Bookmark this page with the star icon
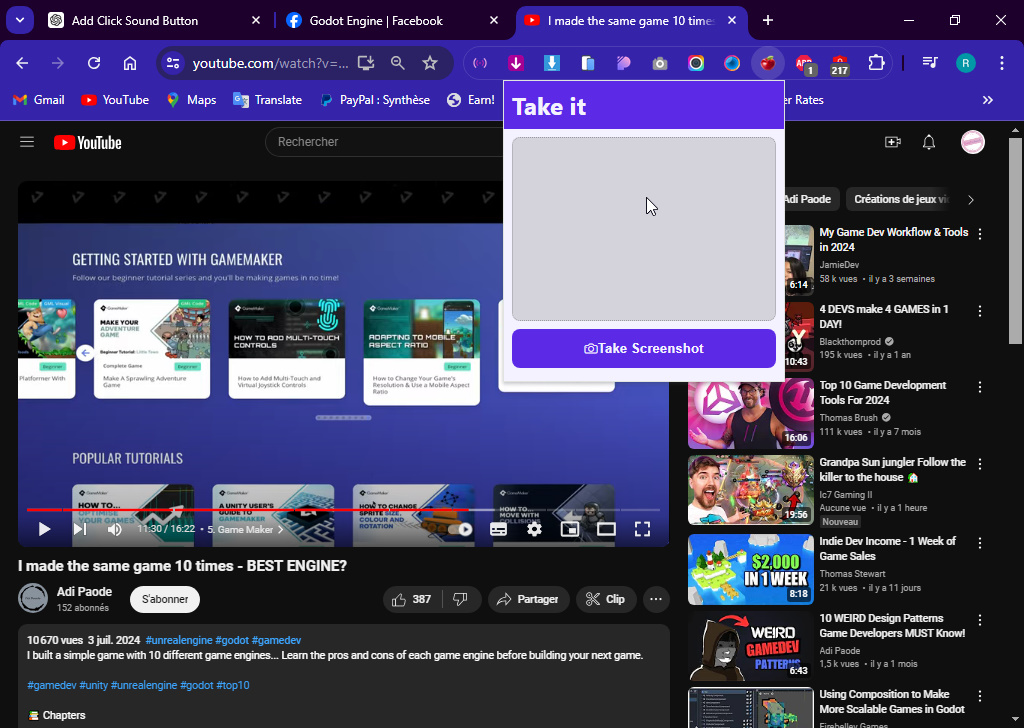This screenshot has height=728, width=1024. click(x=430, y=63)
